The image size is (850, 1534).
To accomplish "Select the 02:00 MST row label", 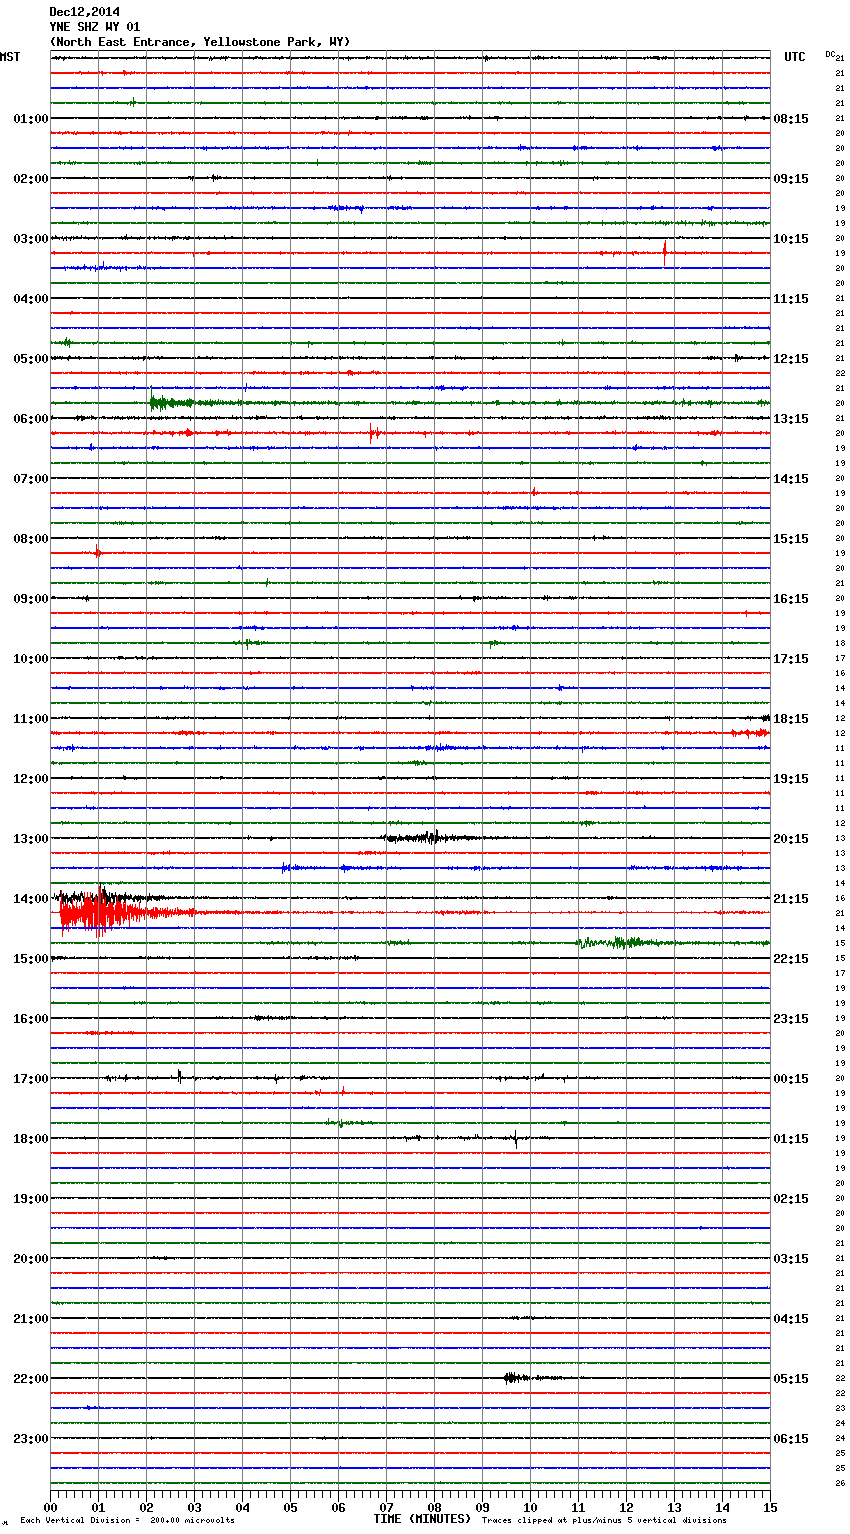I will pyautogui.click(x=30, y=179).
